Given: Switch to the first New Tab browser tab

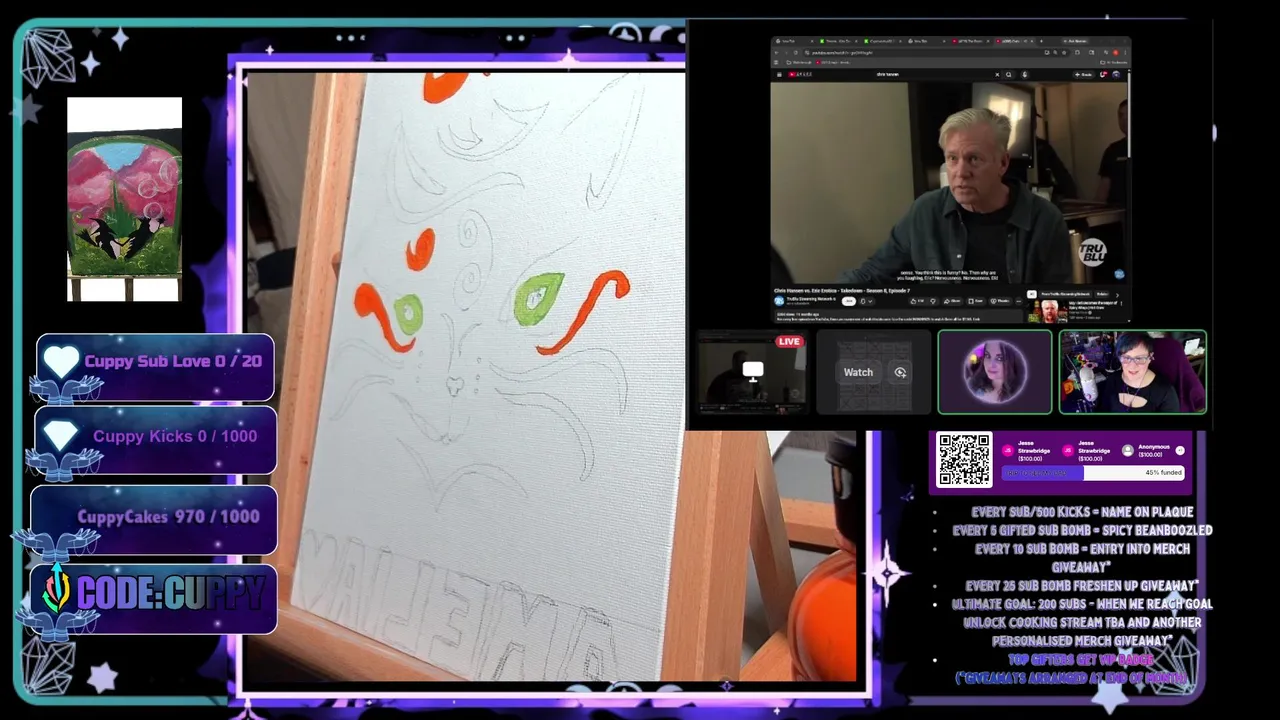Looking at the screenshot, I should coord(795,41).
